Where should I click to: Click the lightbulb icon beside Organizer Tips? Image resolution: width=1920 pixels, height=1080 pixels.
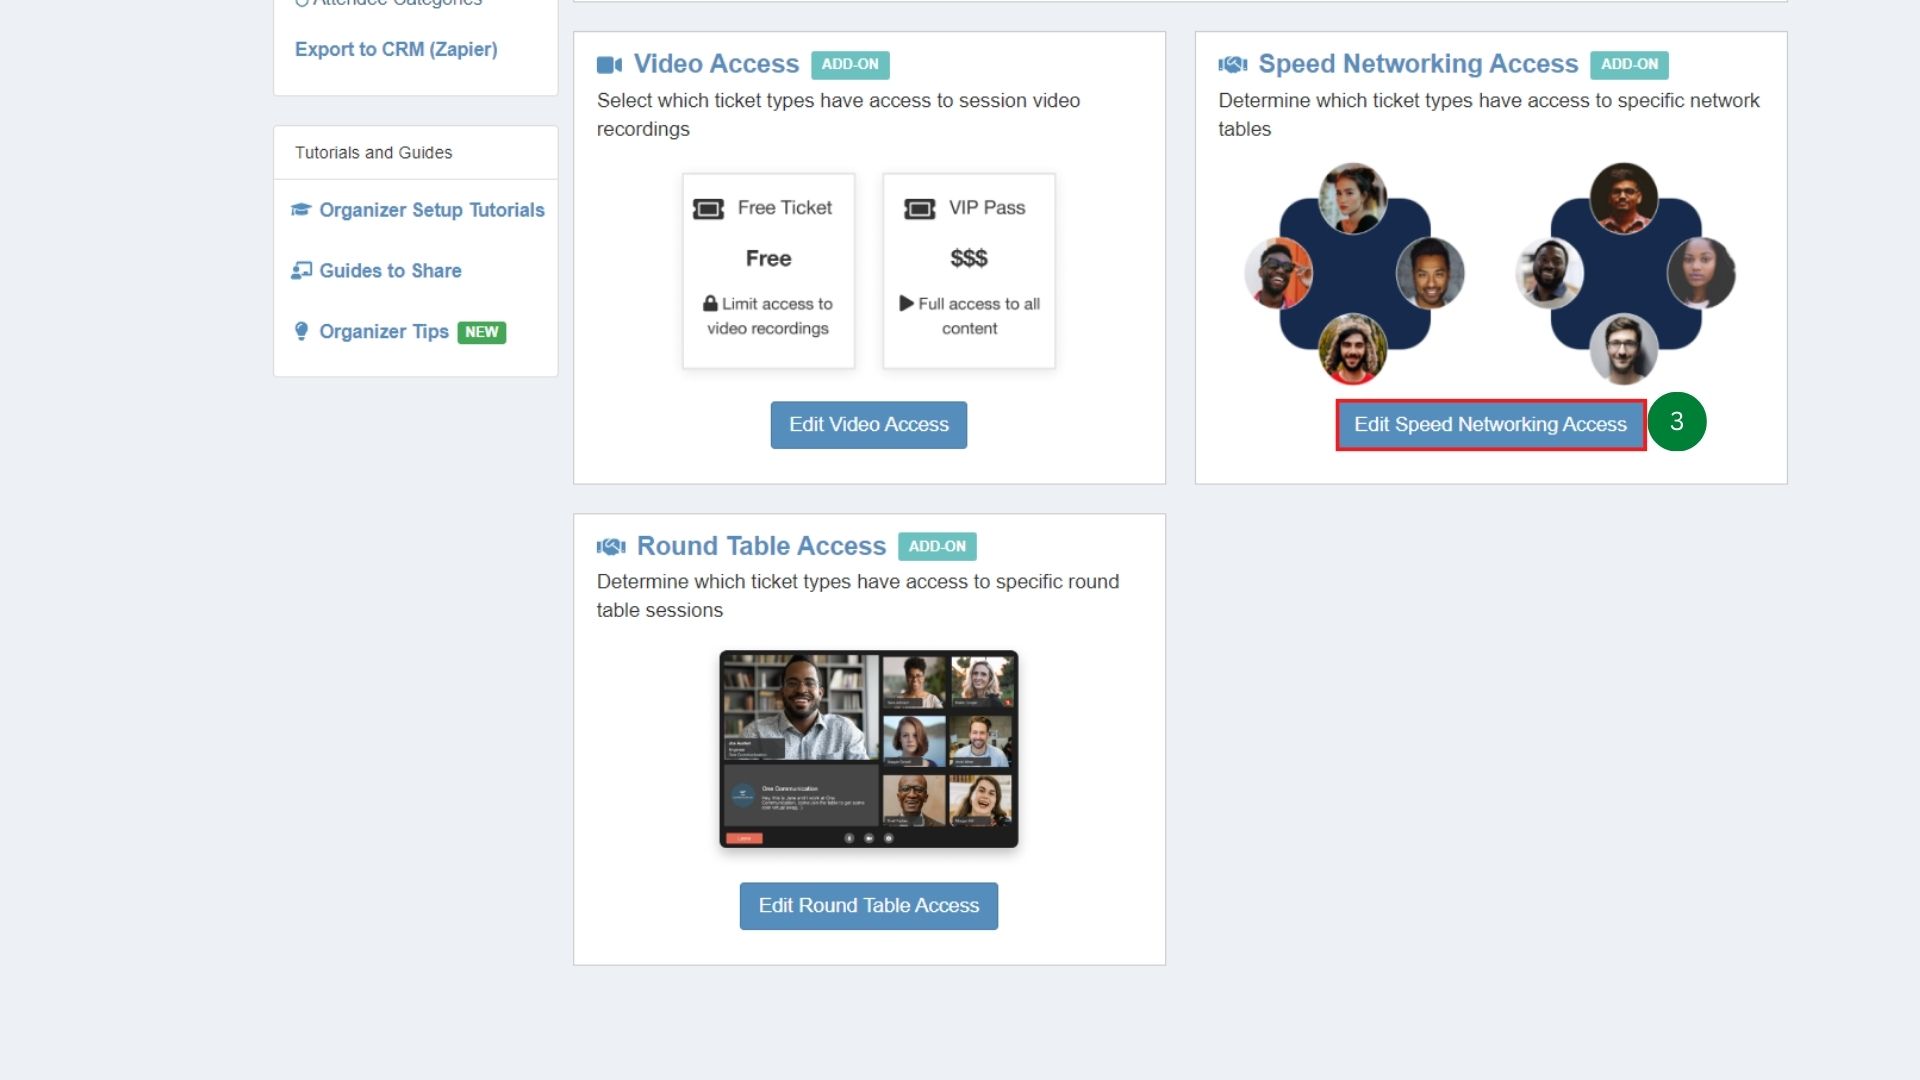pyautogui.click(x=301, y=331)
